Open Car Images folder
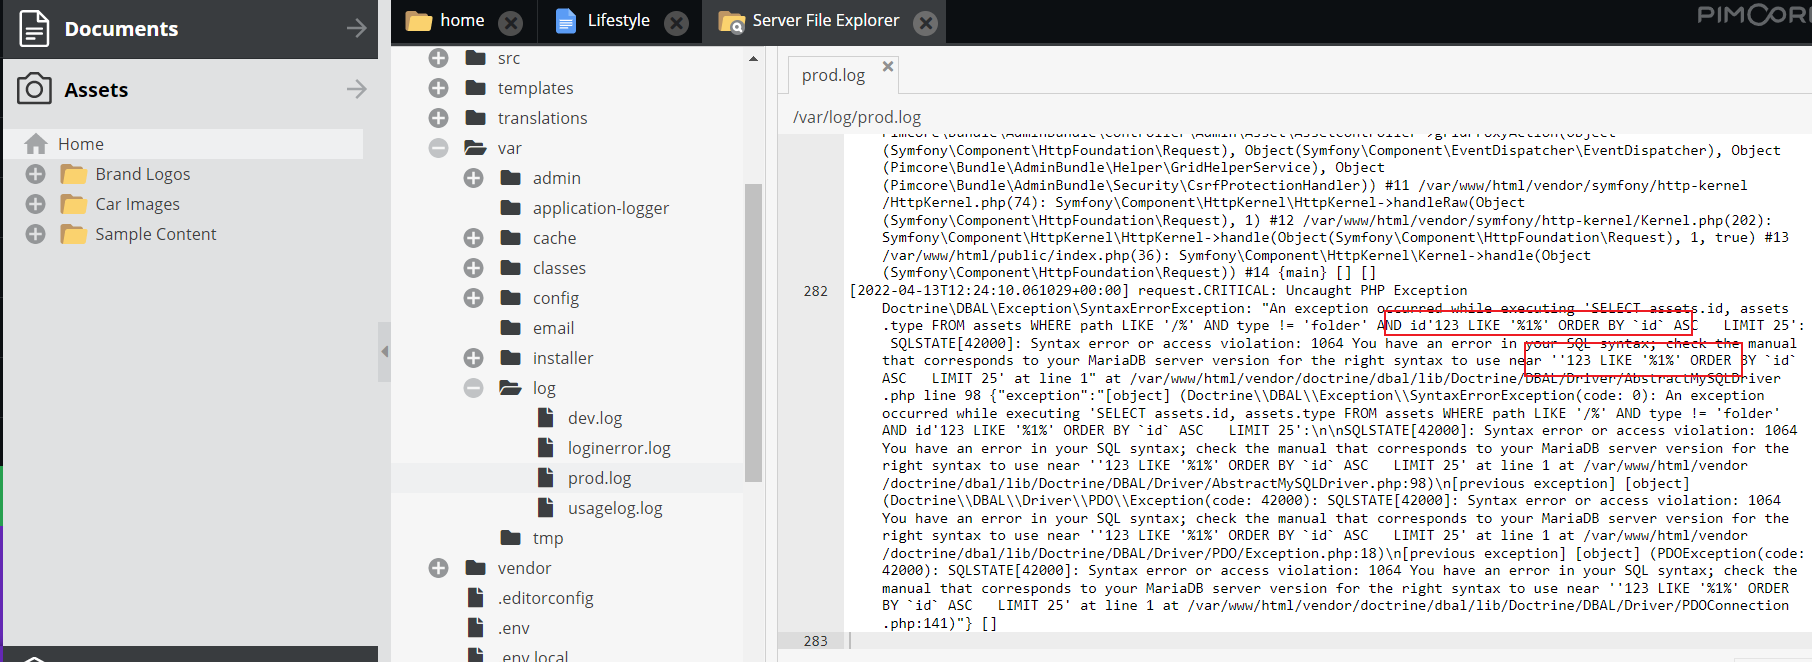Viewport: 1812px width, 662px height. click(x=137, y=204)
